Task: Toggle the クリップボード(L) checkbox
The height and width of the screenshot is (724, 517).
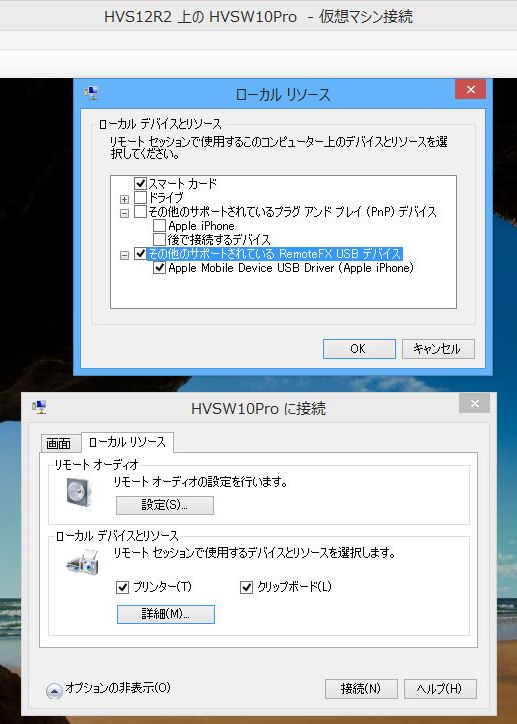Action: pos(246,587)
